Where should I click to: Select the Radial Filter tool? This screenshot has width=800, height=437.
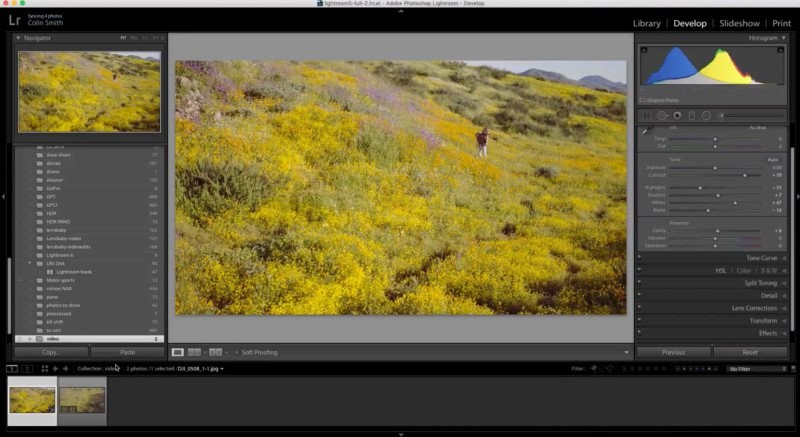(706, 116)
